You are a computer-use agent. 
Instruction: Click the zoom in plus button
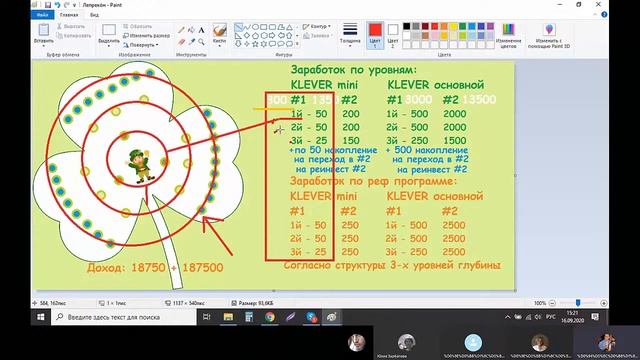[x=604, y=303]
